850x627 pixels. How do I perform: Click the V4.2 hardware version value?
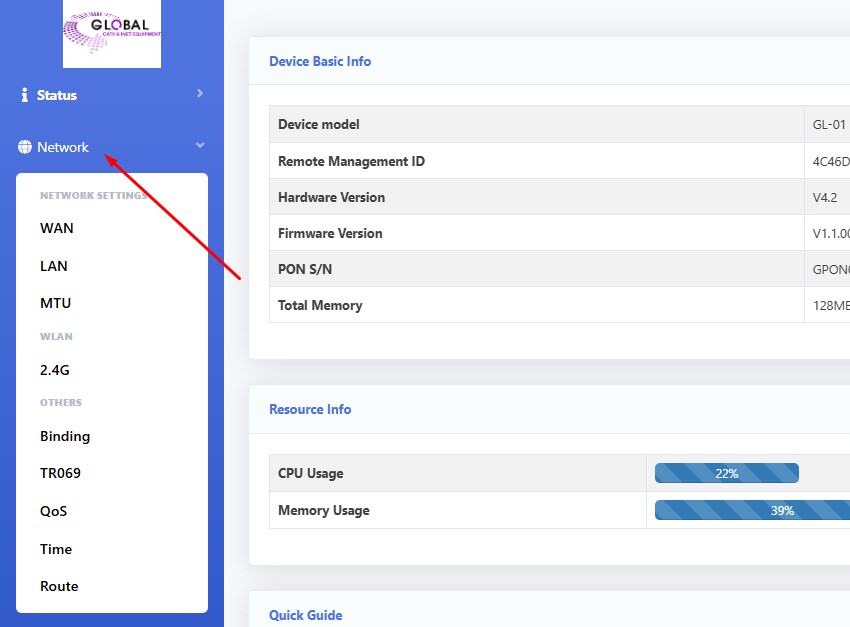825,197
